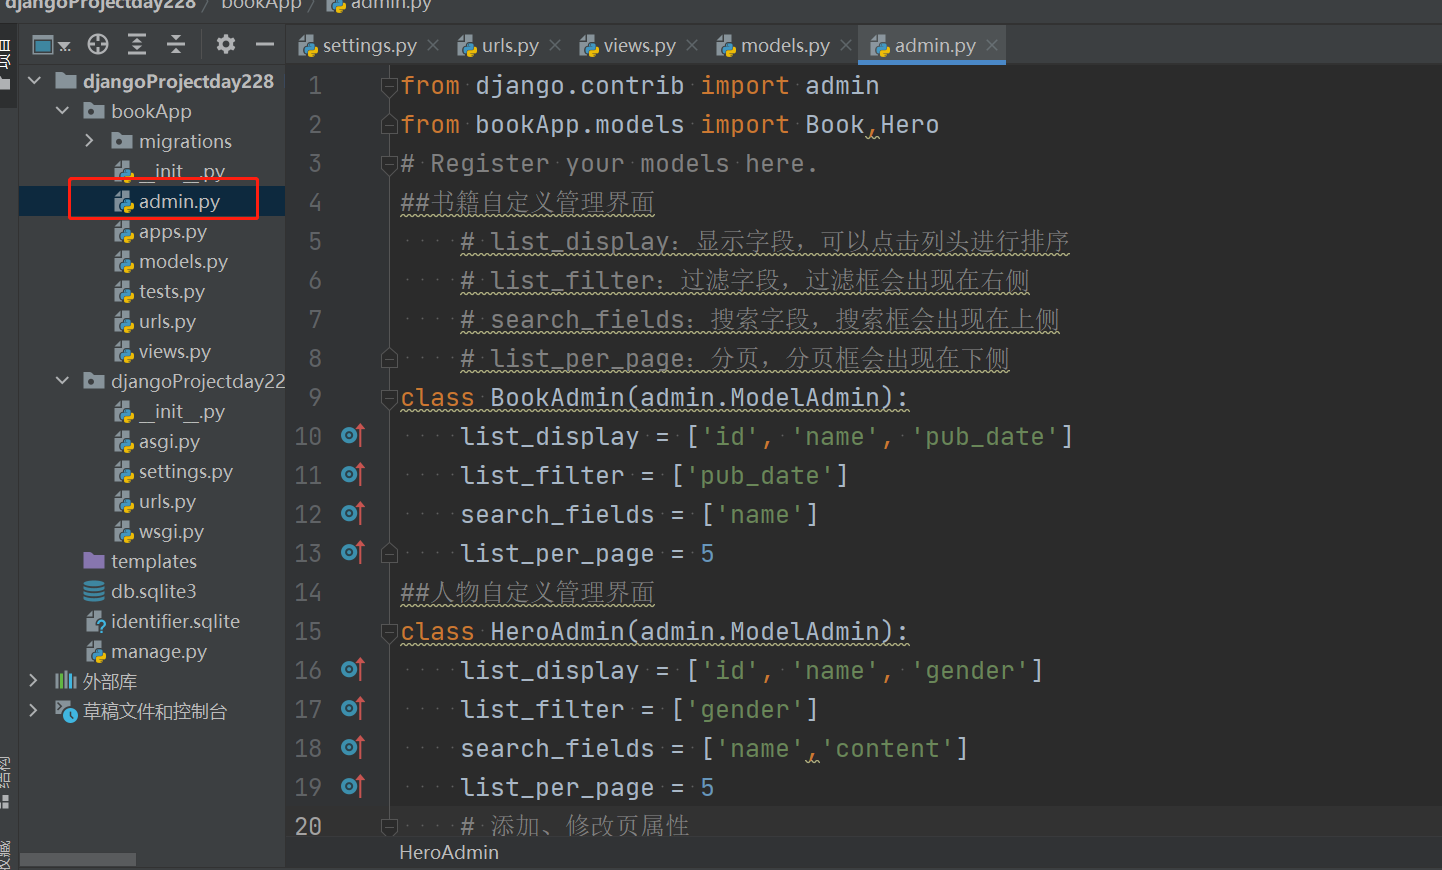Select db.sqlite3 database file

[154, 591]
